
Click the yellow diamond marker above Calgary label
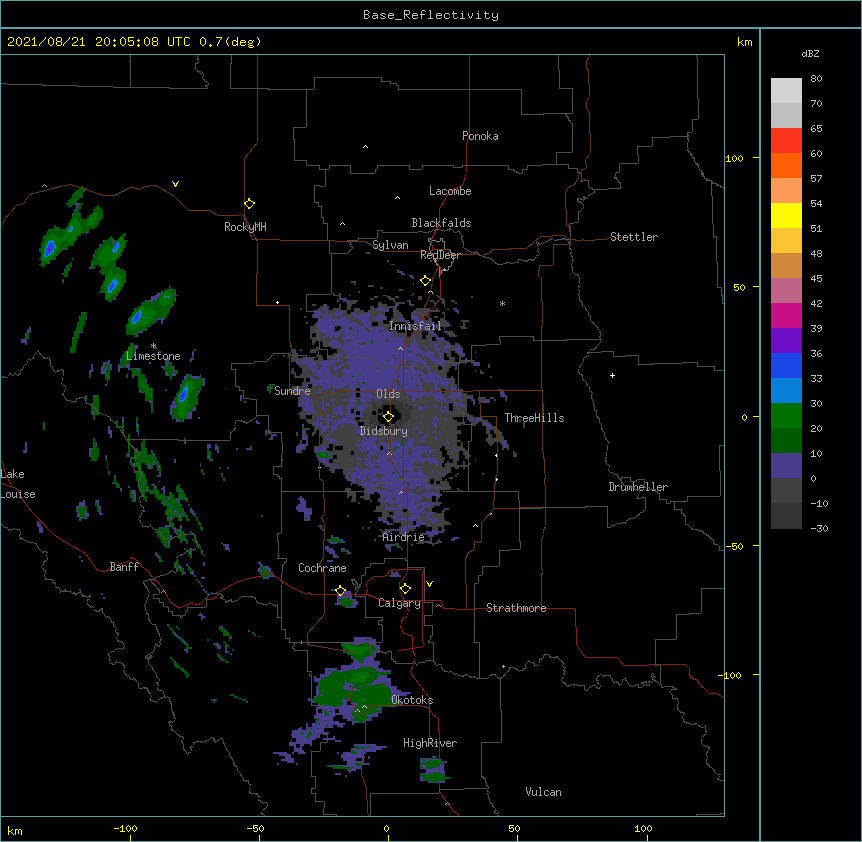tap(405, 589)
